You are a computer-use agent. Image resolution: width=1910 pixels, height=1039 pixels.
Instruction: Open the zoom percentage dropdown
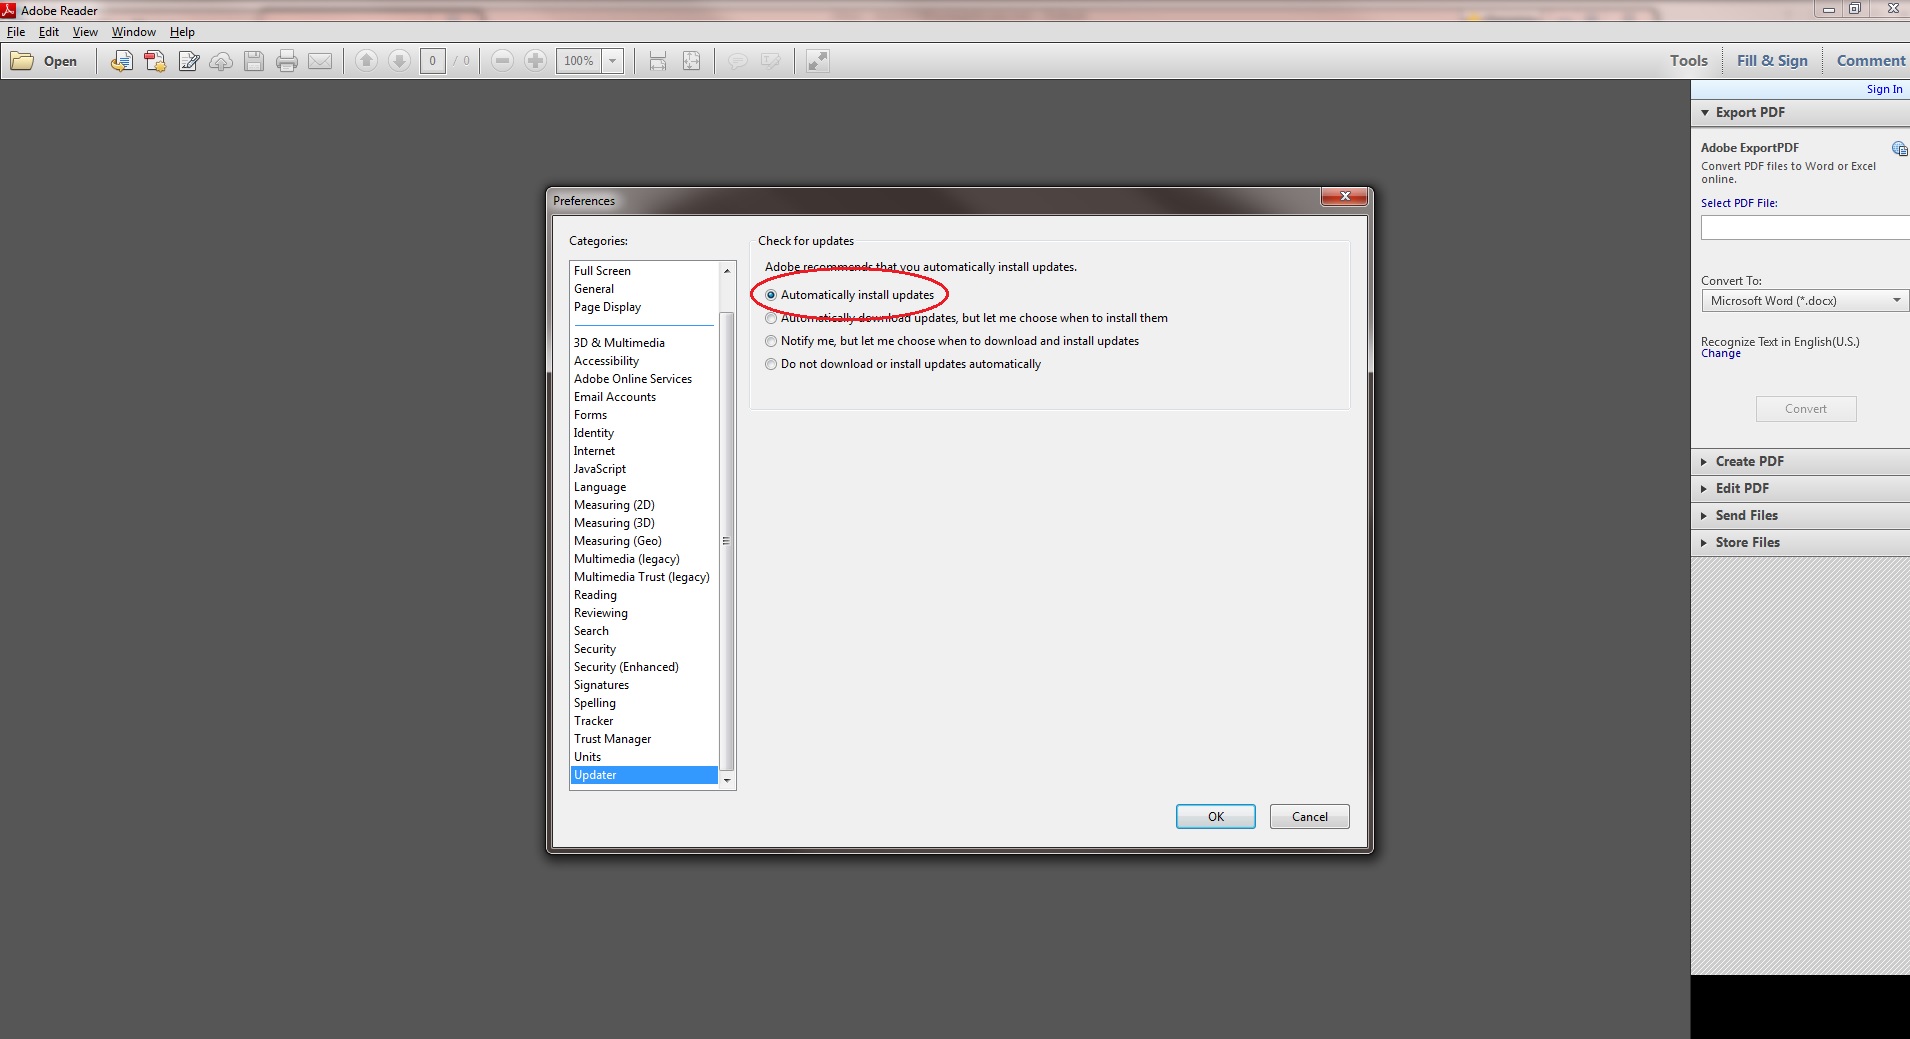tap(614, 61)
